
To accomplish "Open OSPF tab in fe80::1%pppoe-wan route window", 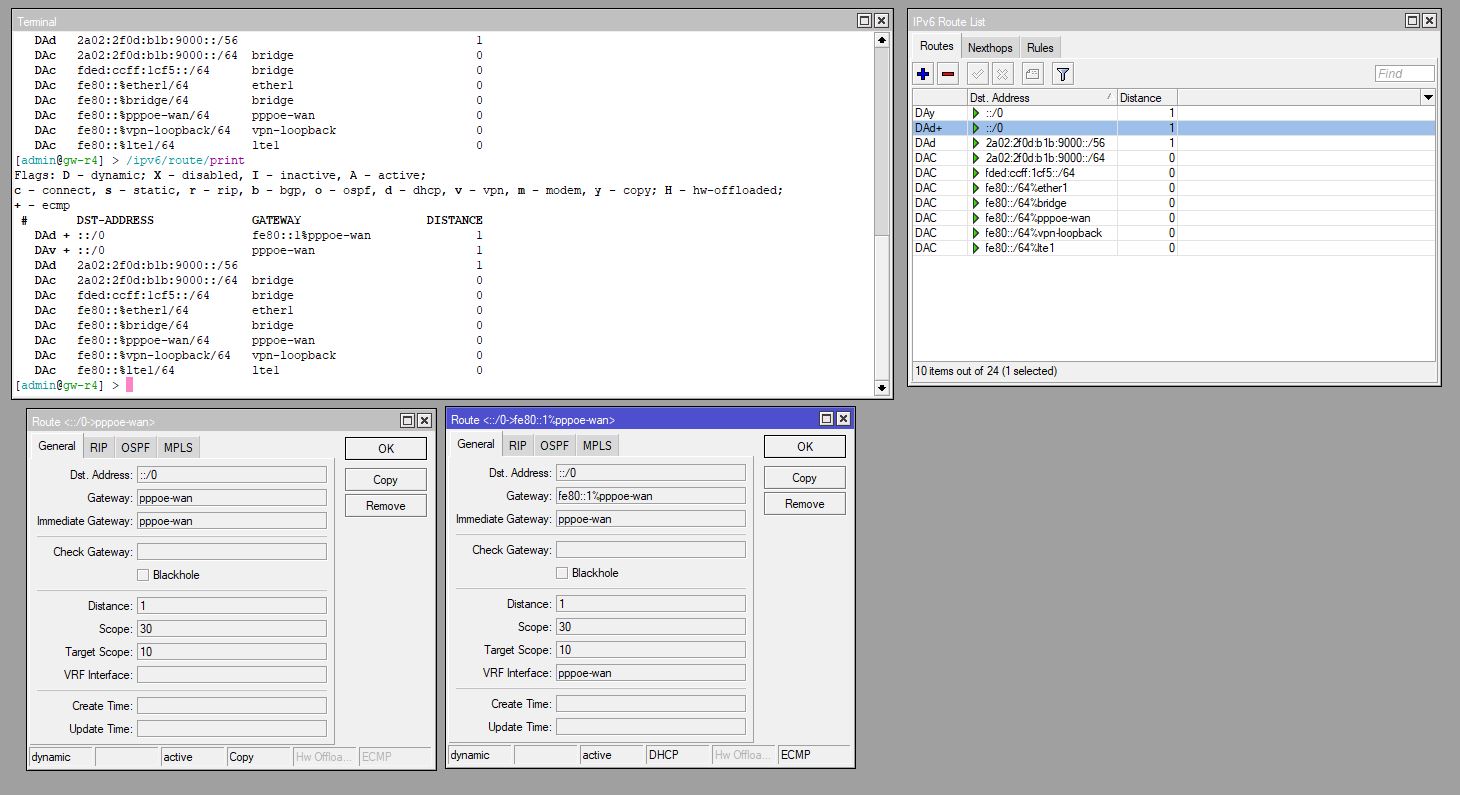I will 554,445.
